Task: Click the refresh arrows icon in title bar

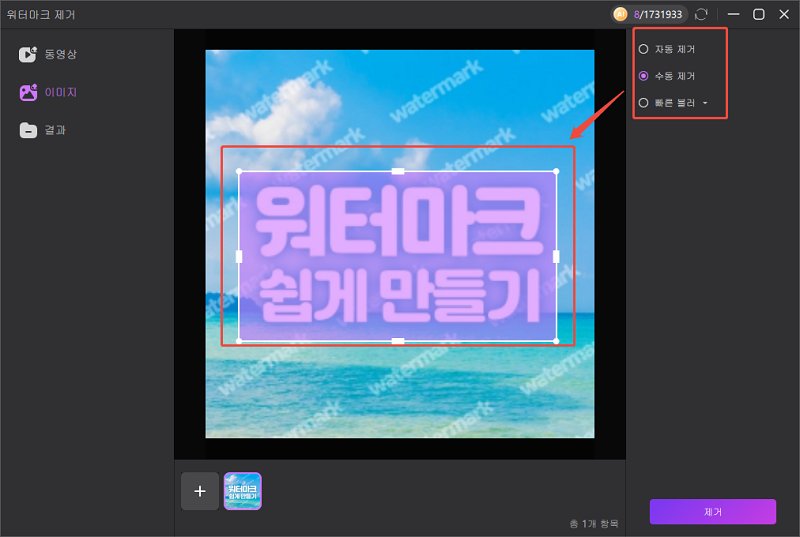Action: (702, 14)
